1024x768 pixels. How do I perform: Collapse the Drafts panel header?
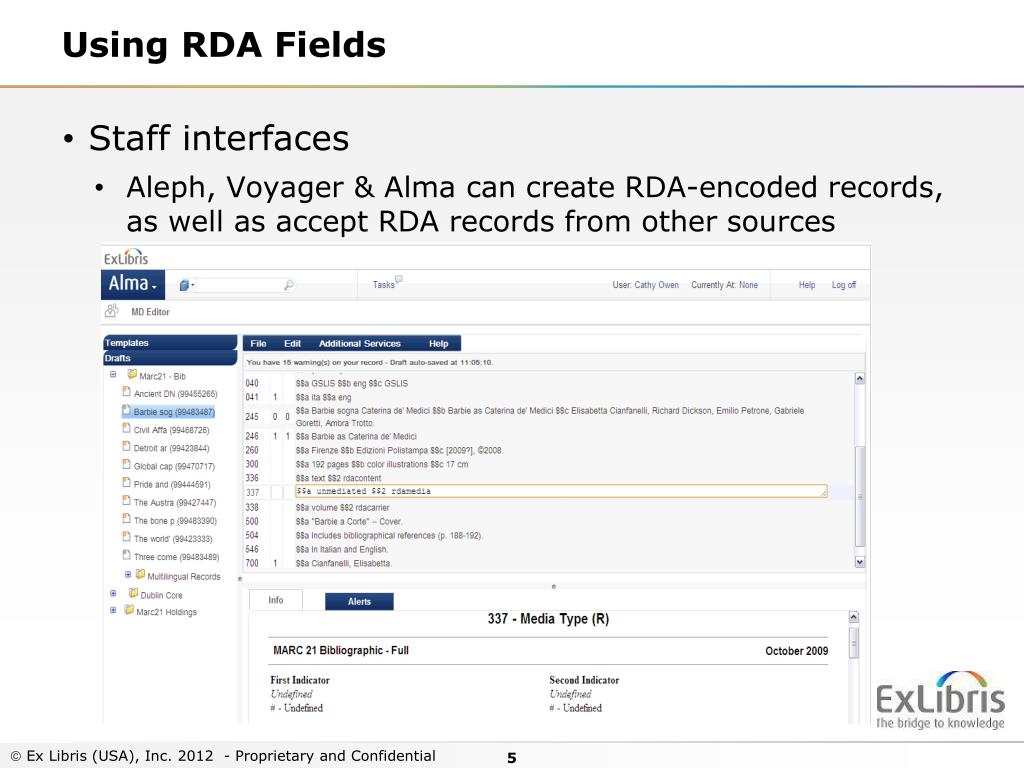[x=170, y=358]
